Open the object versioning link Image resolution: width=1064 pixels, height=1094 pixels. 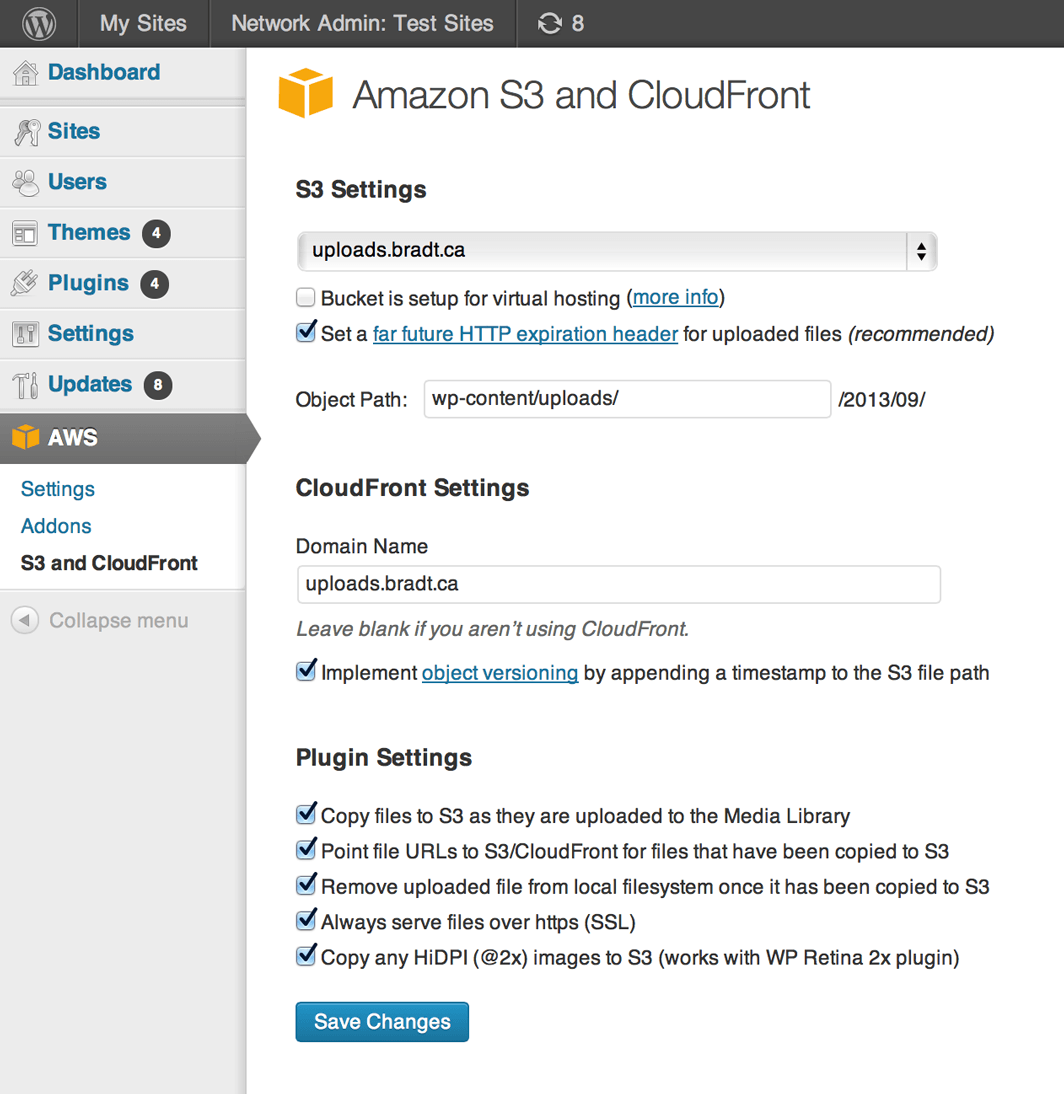500,673
